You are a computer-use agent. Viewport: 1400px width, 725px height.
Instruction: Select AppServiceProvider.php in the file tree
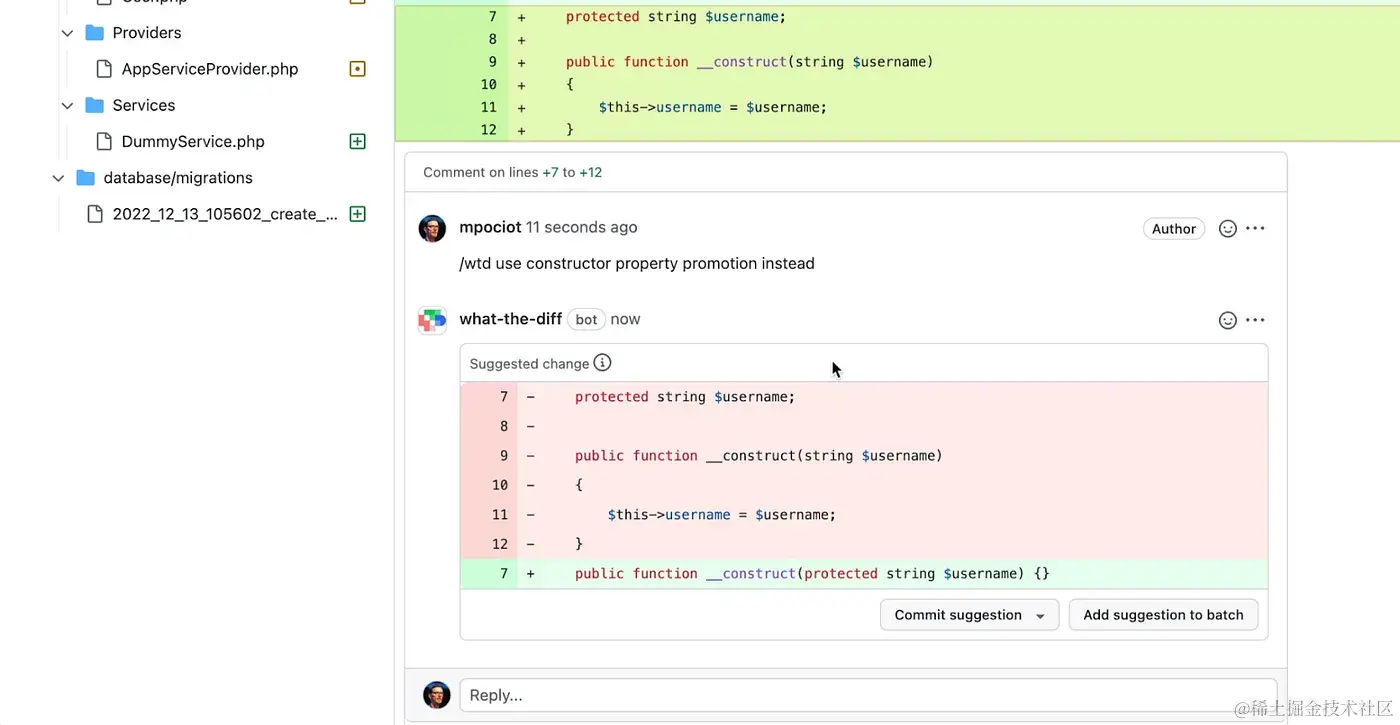[210, 69]
